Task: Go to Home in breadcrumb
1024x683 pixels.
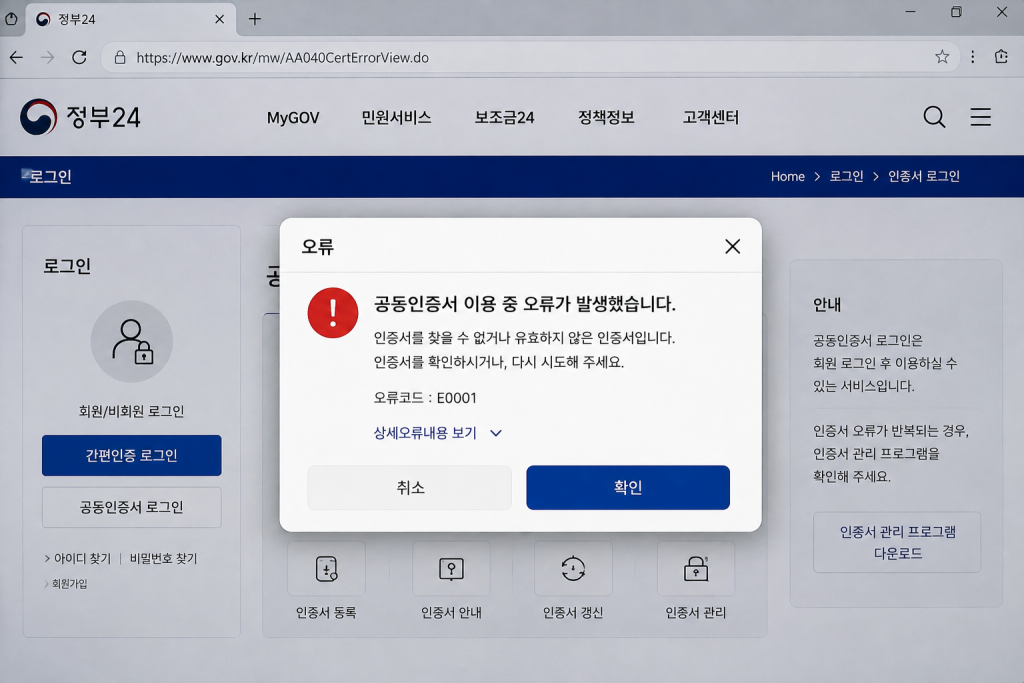Action: (788, 176)
